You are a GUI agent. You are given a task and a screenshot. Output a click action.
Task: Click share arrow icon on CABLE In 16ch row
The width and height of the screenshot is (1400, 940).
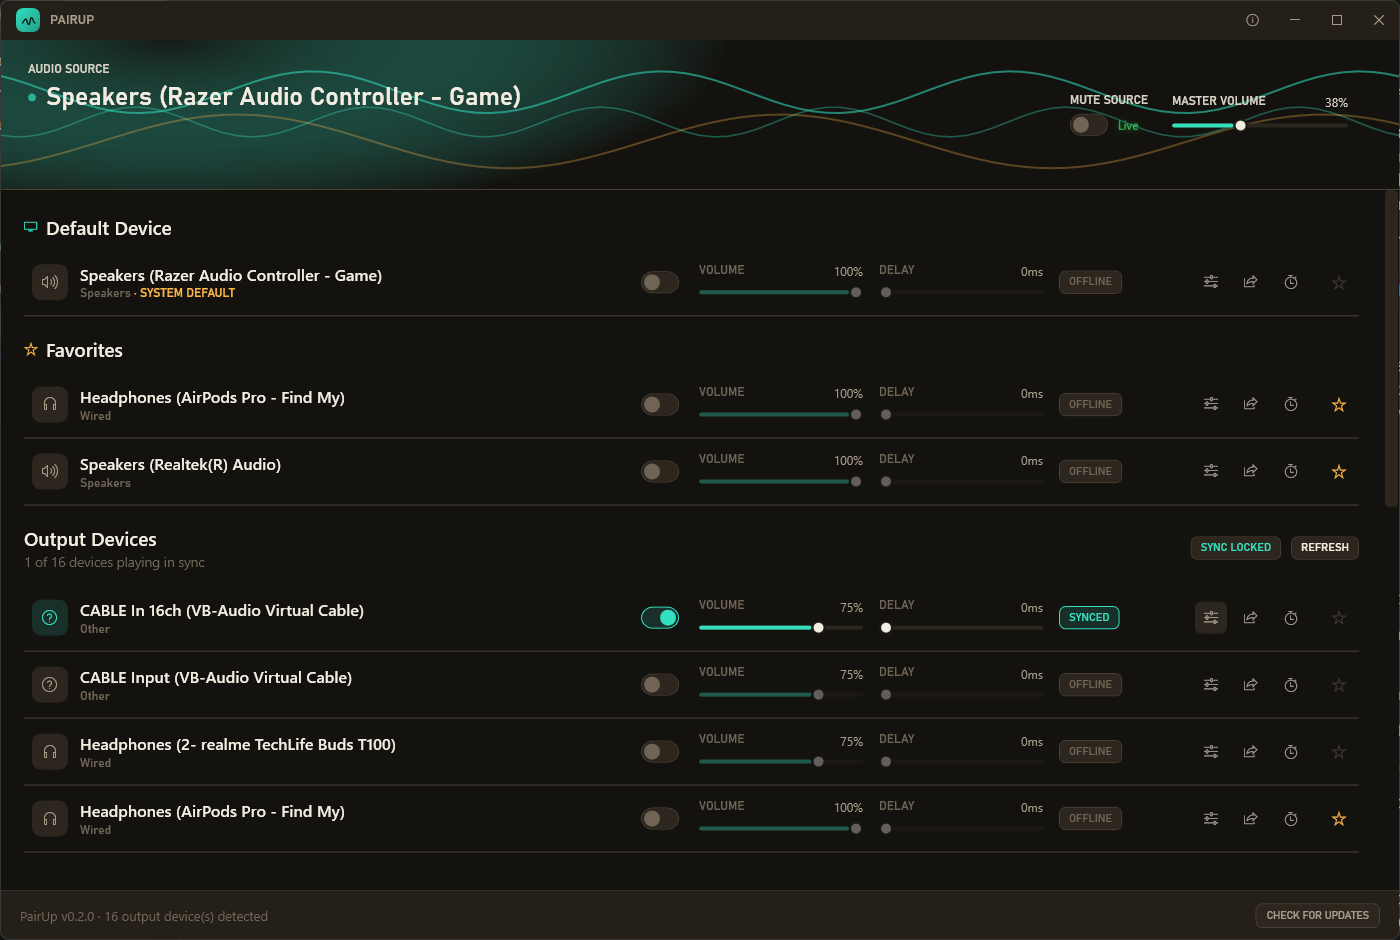(1250, 618)
